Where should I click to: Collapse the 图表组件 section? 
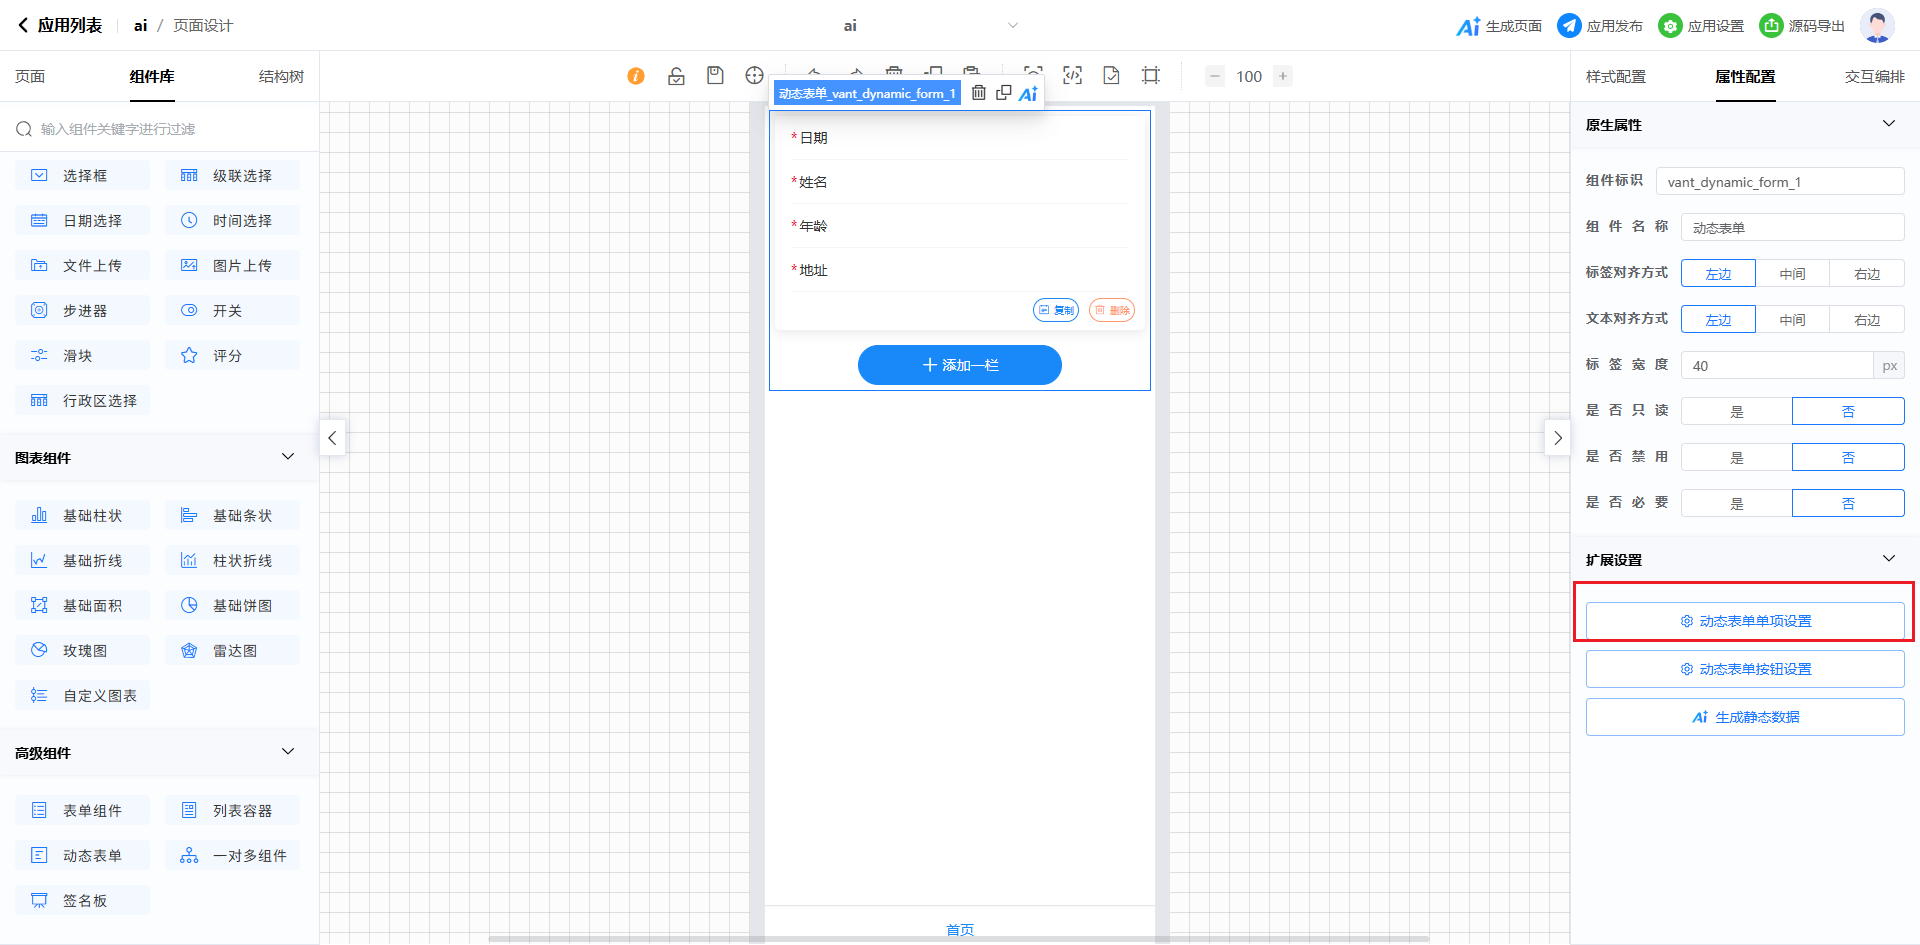pyautogui.click(x=288, y=457)
